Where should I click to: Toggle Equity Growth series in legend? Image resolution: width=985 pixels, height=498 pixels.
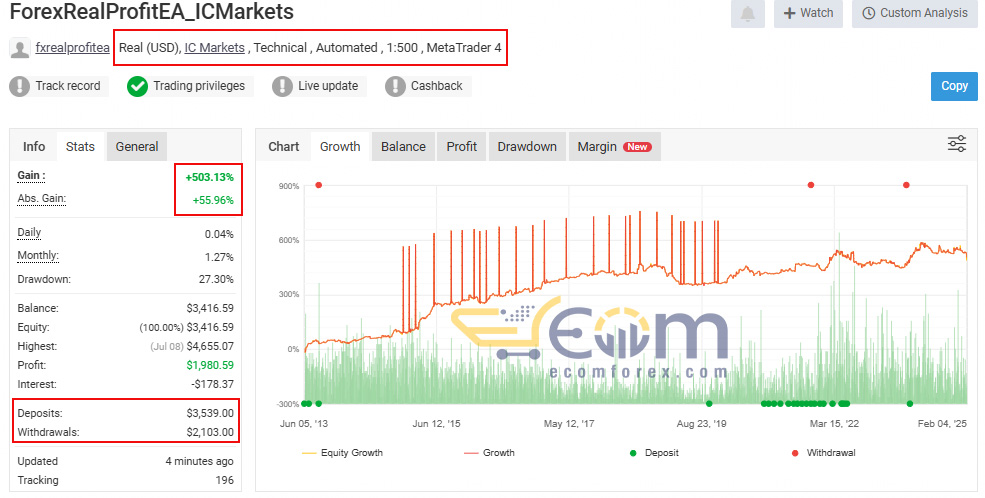[342, 453]
